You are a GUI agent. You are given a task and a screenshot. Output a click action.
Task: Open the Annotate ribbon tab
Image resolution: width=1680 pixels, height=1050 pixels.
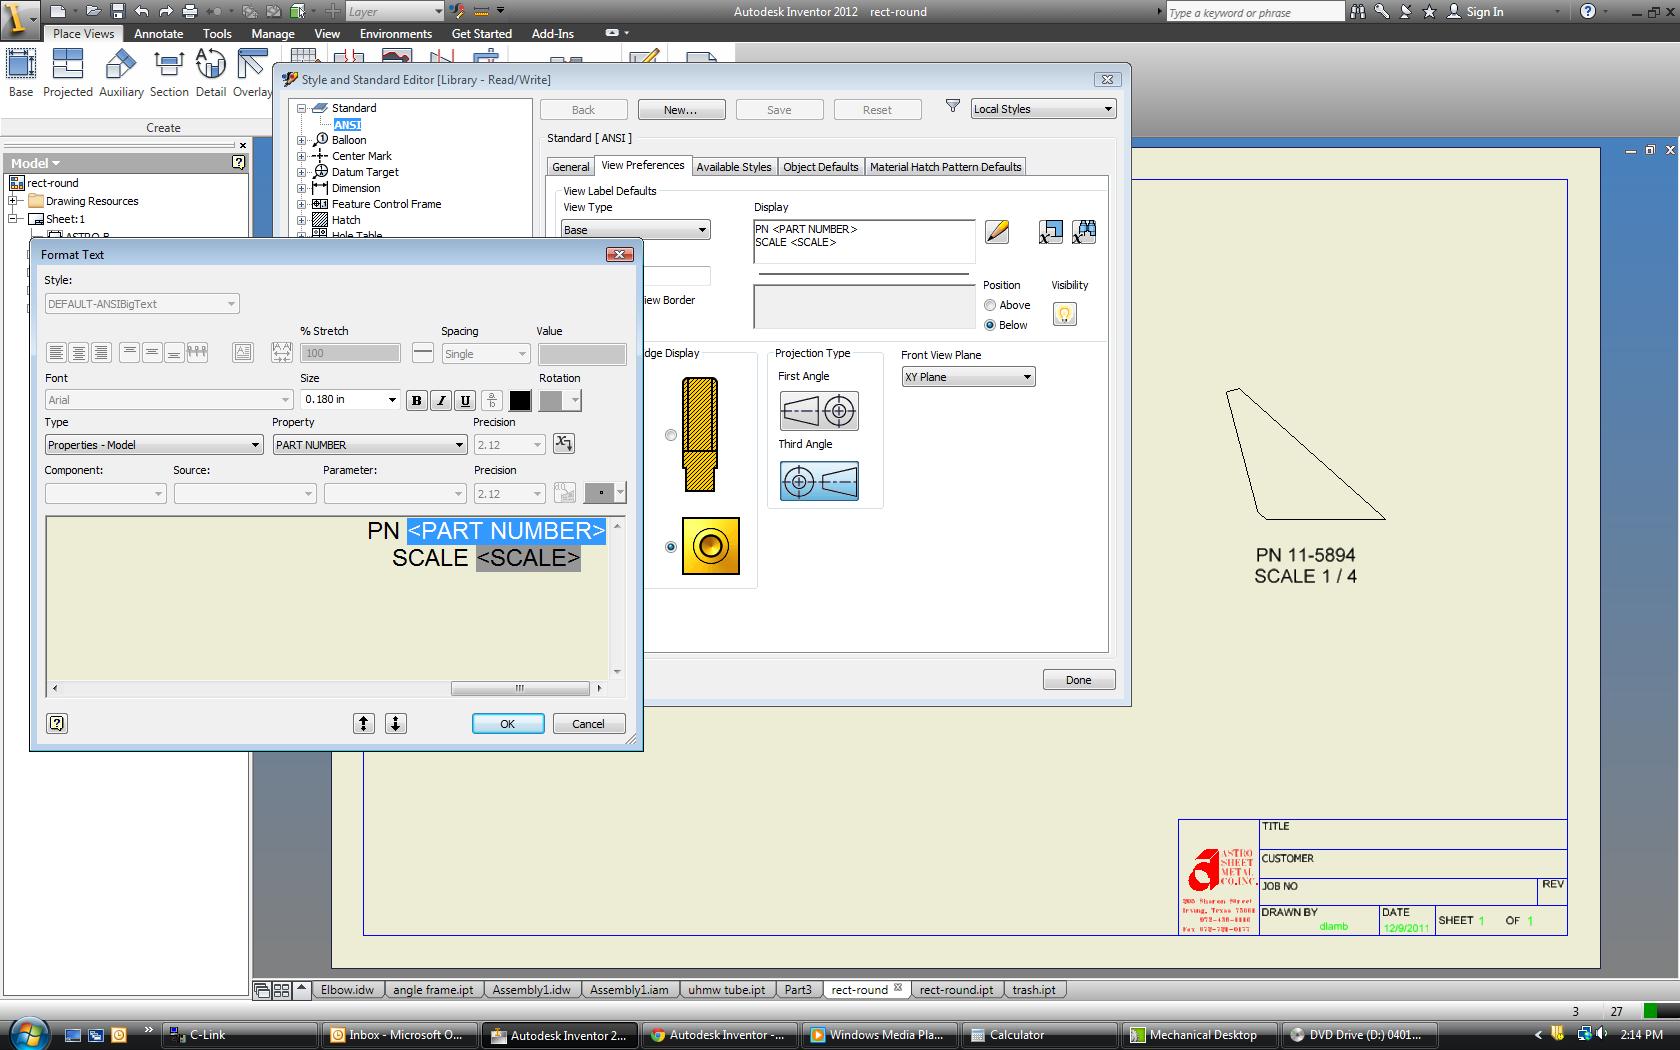(x=159, y=33)
